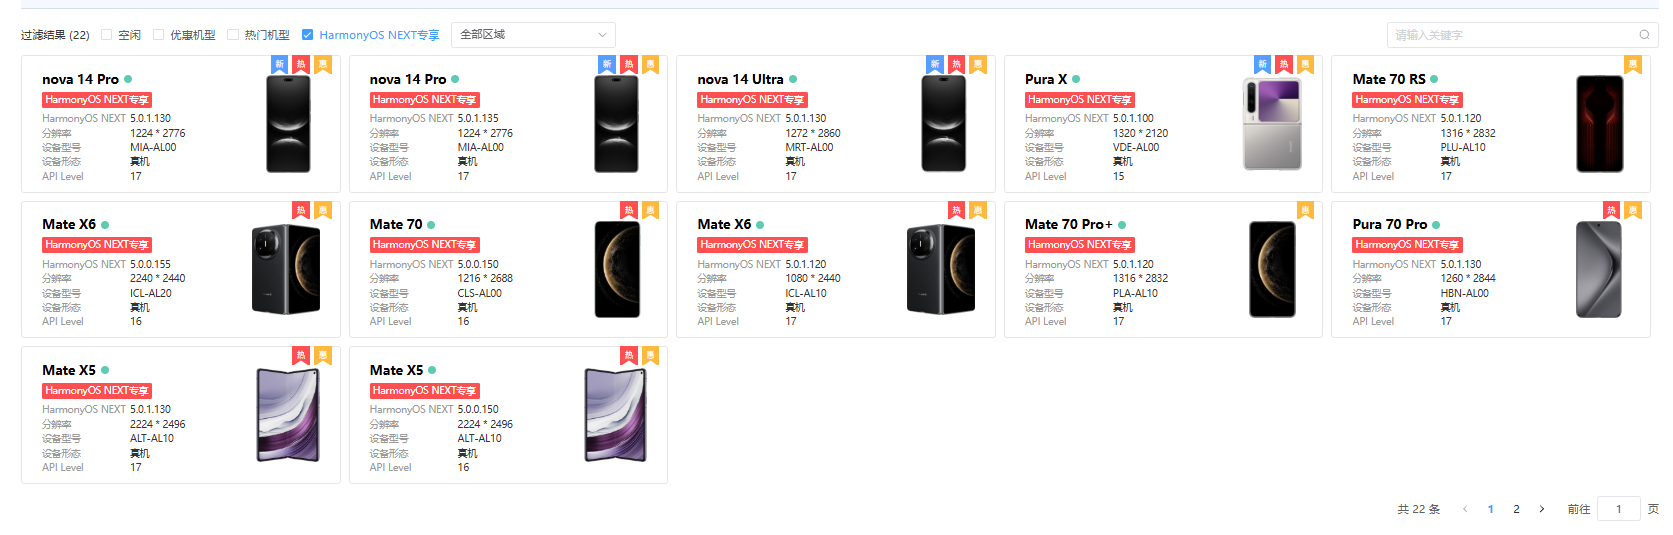Select the Pura X phone thumbnail
Image resolution: width=1673 pixels, height=535 pixels.
1272,124
